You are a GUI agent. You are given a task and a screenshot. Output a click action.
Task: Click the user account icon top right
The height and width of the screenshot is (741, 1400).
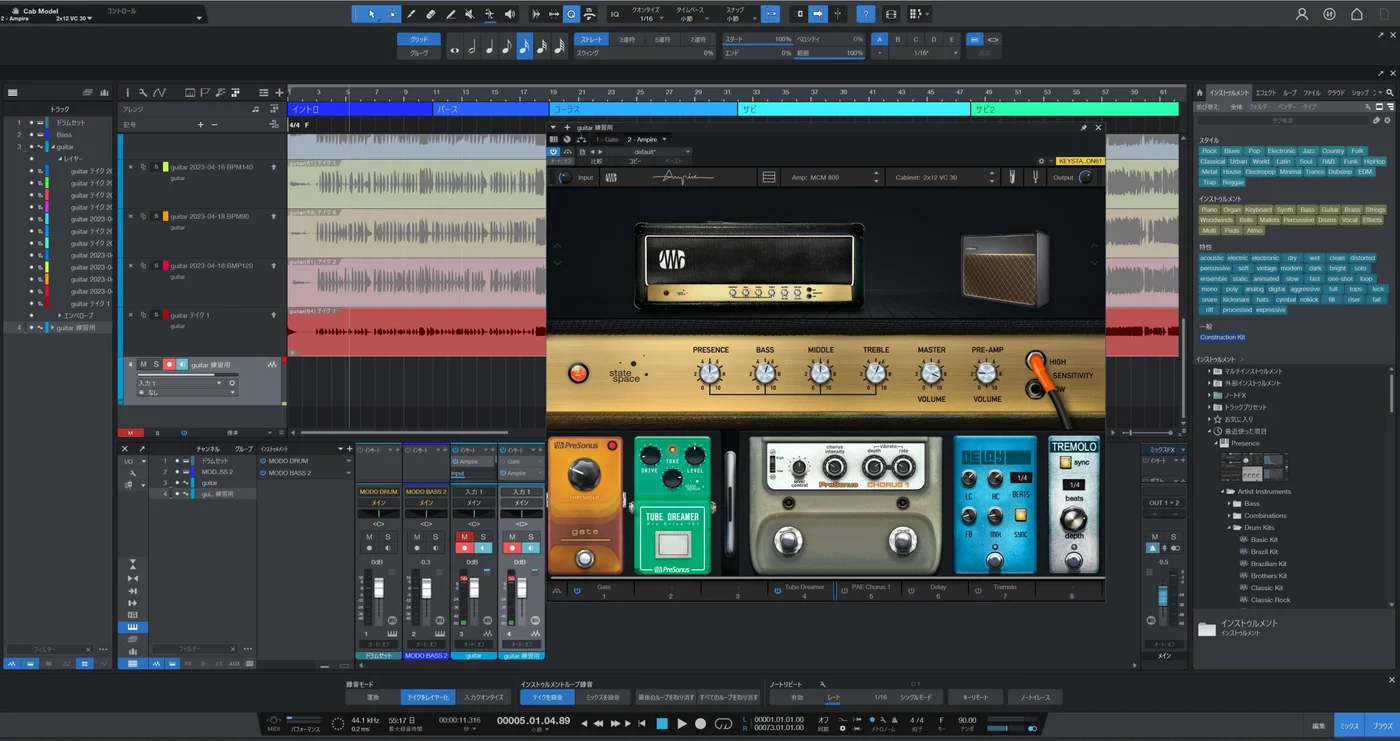coord(1302,14)
